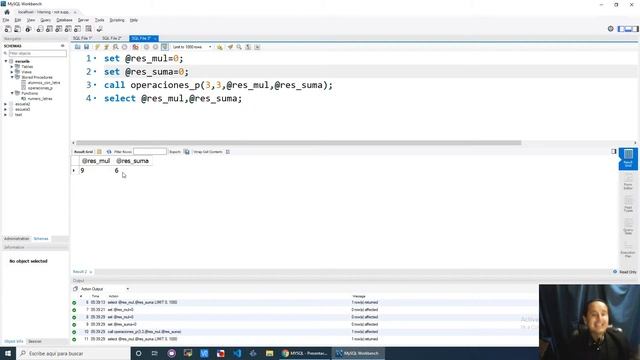Create a new table from the toolbar
This screenshot has height=360, width=640.
[49, 29]
